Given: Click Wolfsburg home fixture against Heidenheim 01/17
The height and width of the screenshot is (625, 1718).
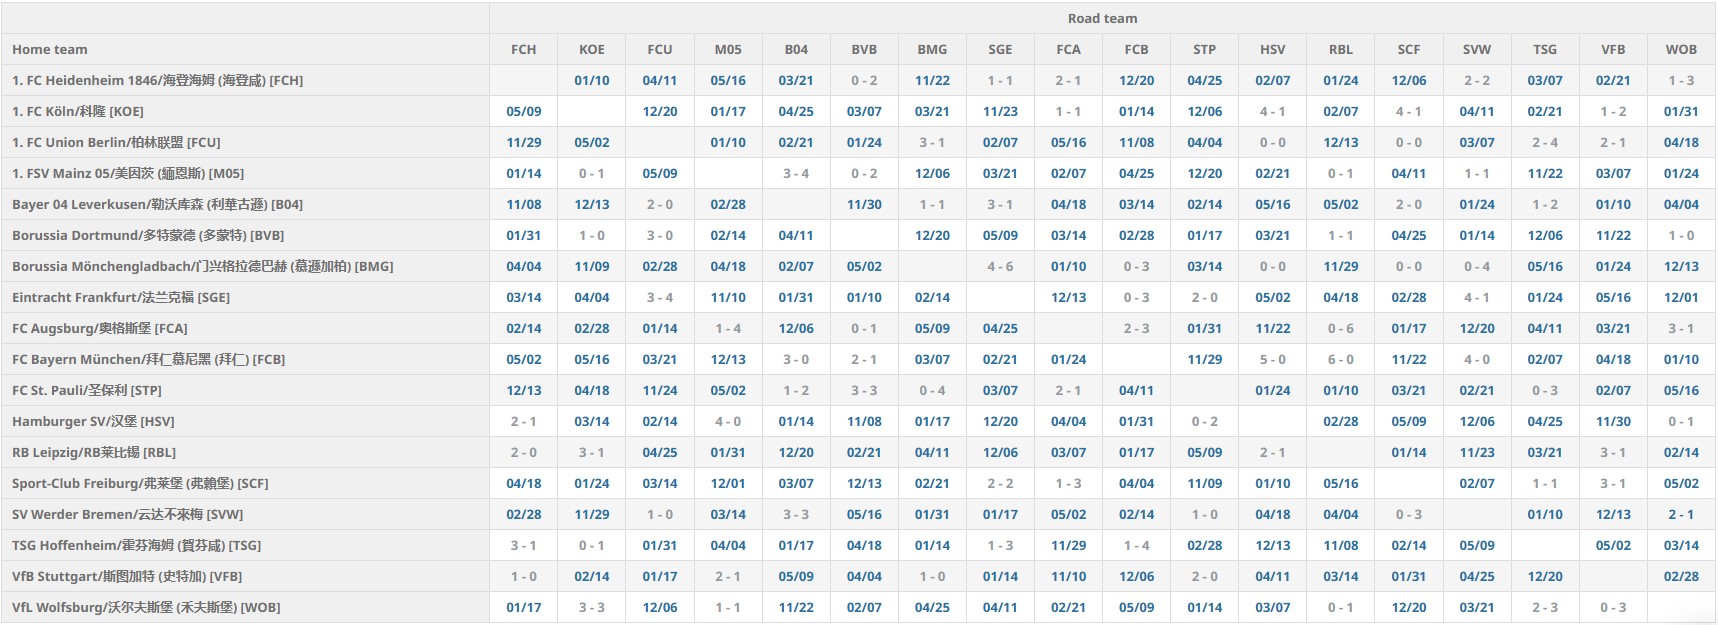Looking at the screenshot, I should (524, 607).
